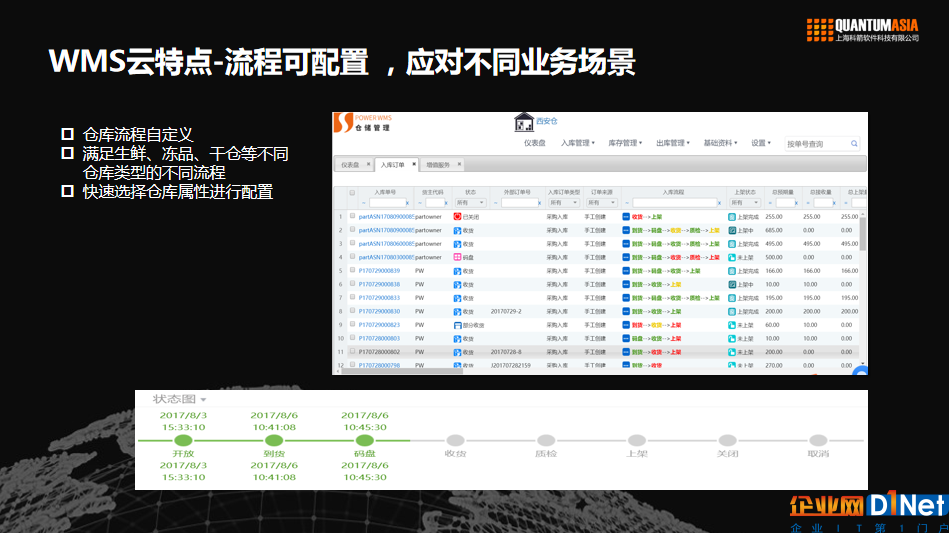
Task: Select checkbox for order P170729000823
Action: coord(352,324)
